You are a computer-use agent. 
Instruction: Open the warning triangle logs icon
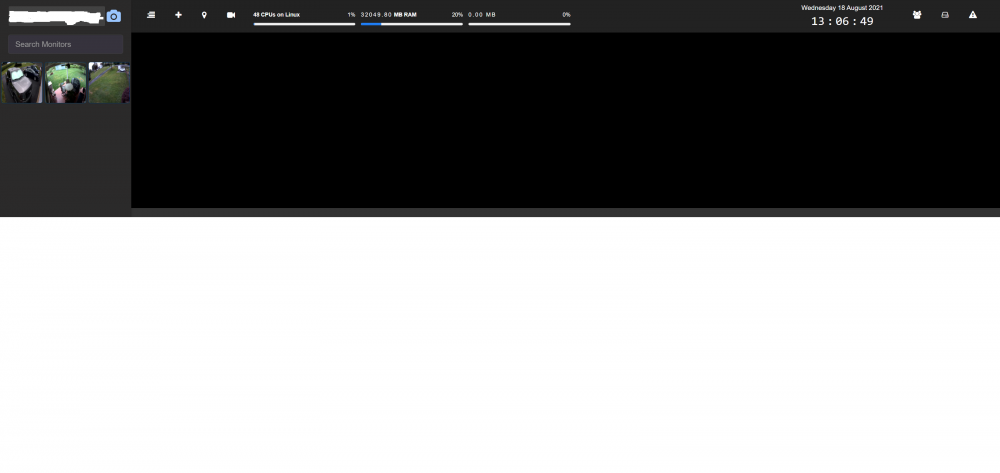tap(973, 15)
